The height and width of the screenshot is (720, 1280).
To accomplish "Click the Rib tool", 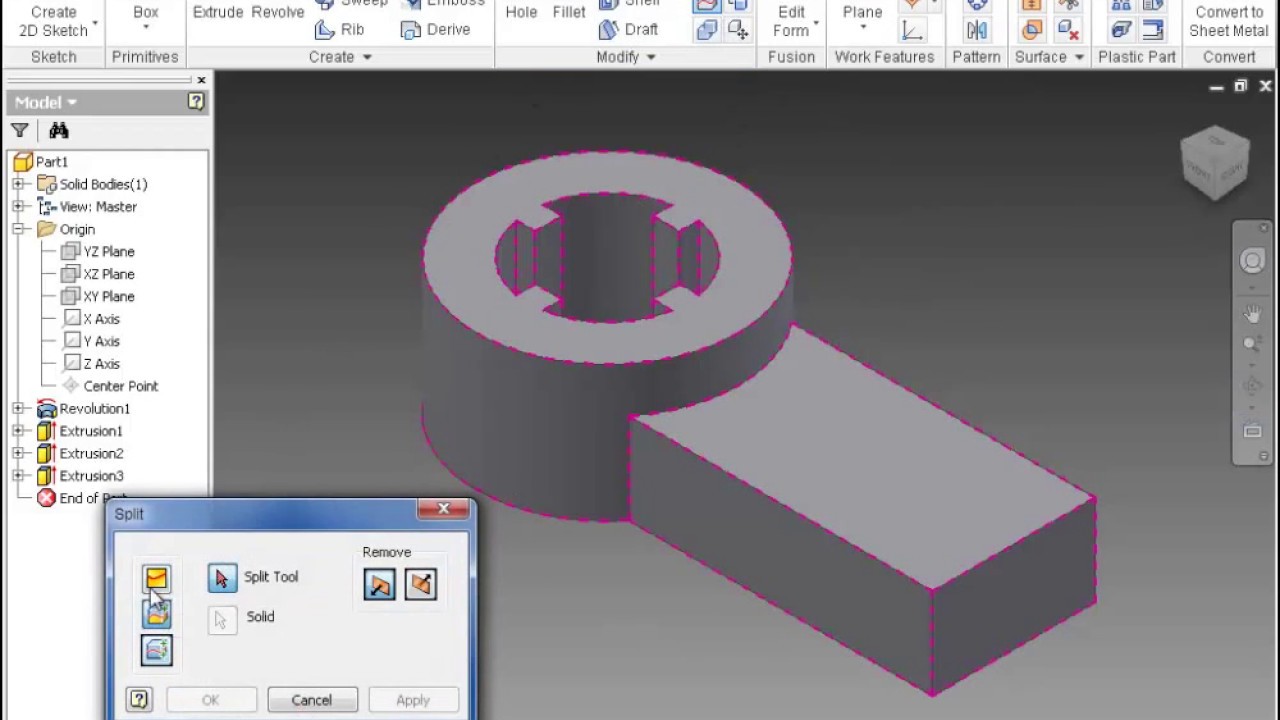I will pos(340,30).
